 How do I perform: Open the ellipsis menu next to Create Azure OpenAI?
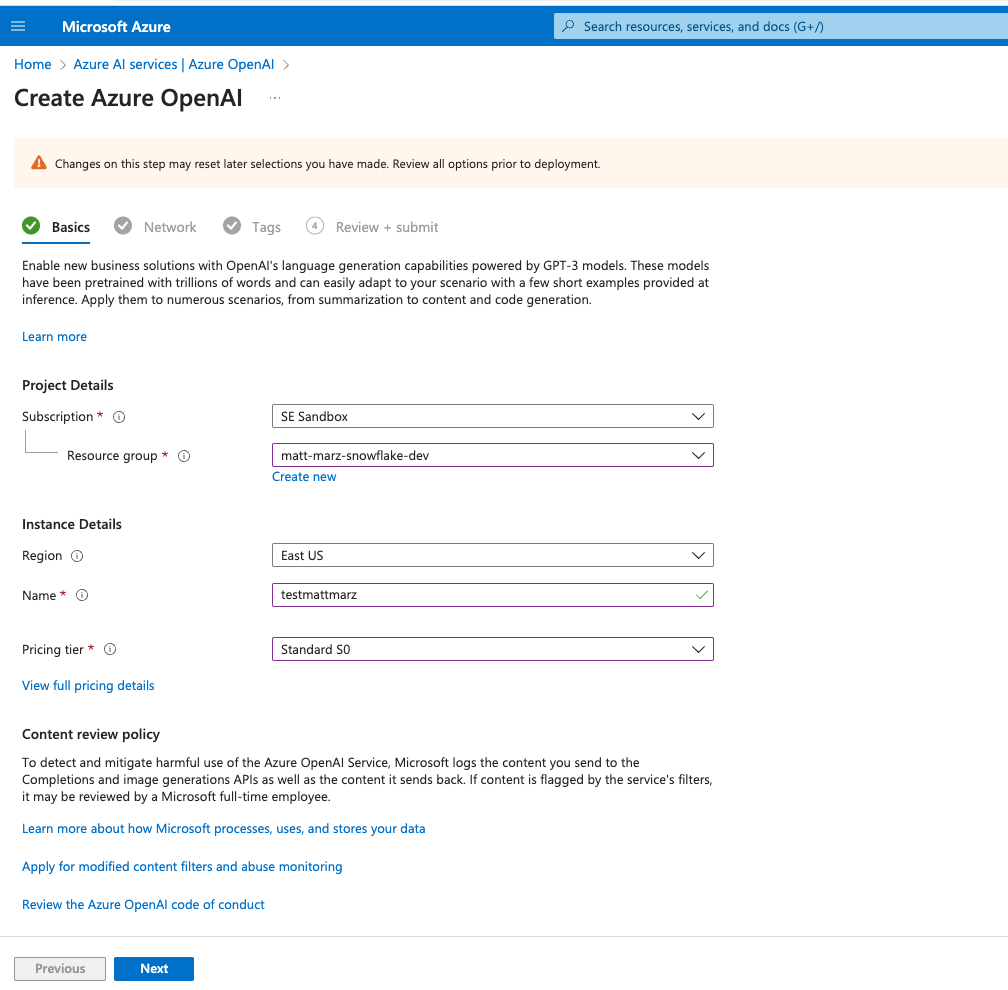pyautogui.click(x=273, y=98)
